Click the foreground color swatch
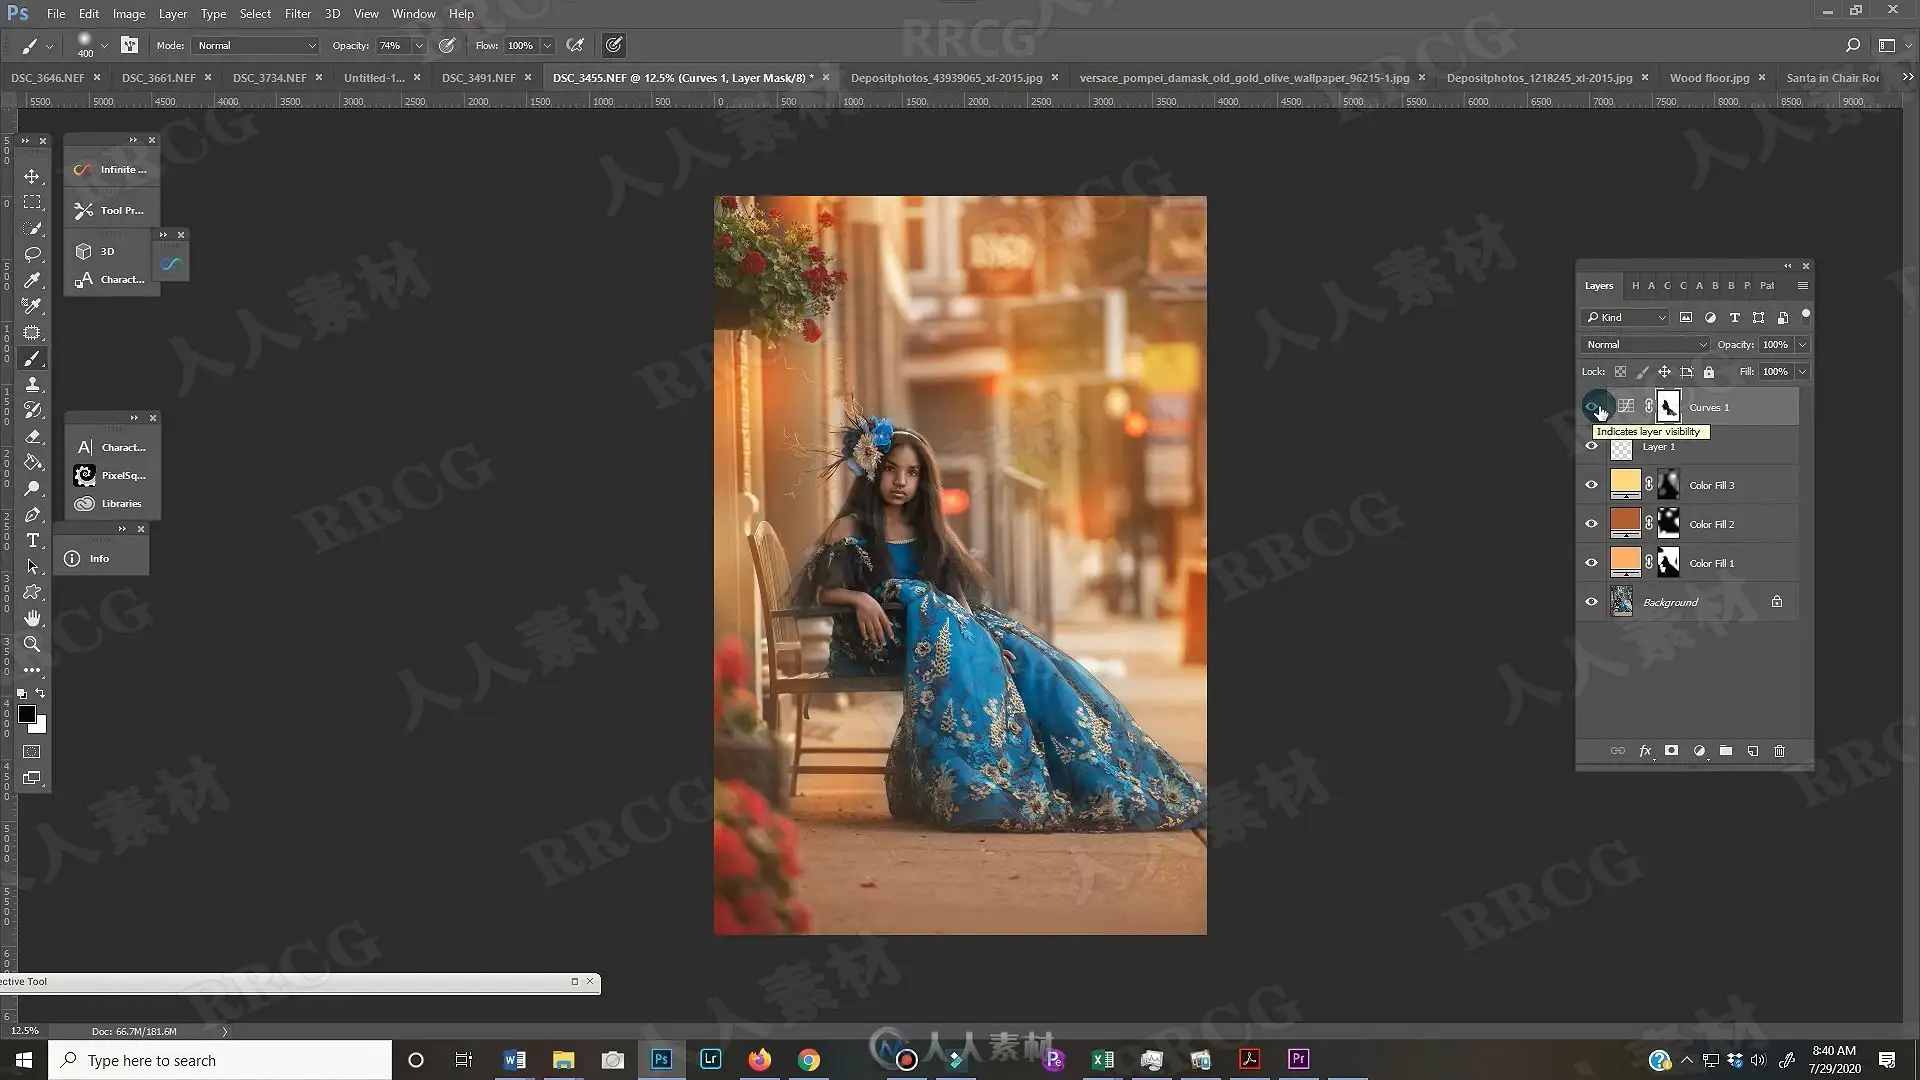 tap(27, 714)
